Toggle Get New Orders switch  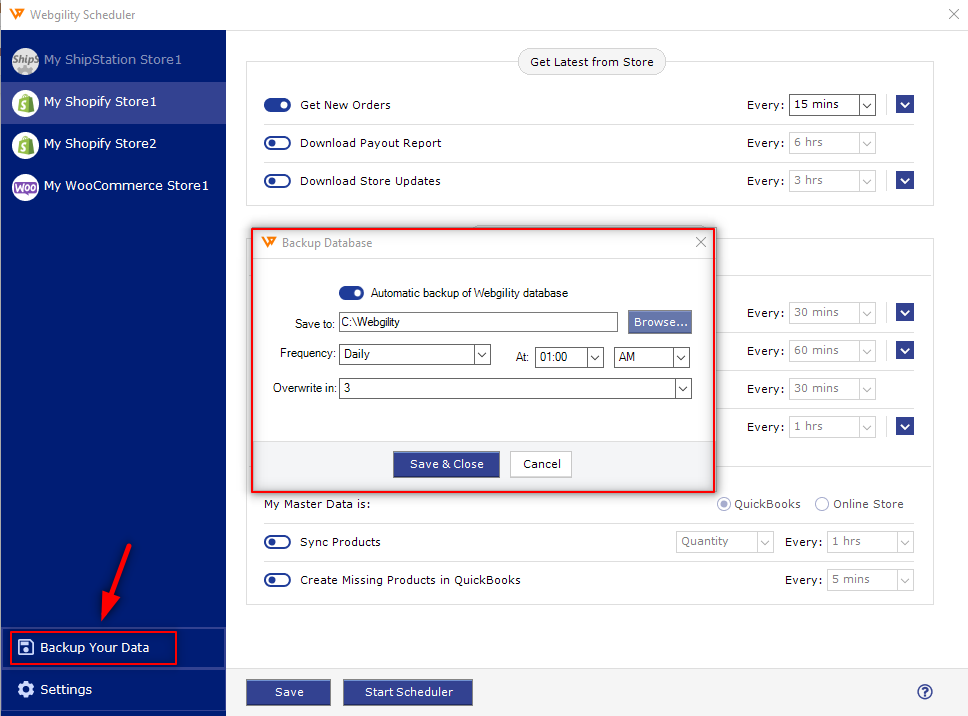[x=277, y=105]
